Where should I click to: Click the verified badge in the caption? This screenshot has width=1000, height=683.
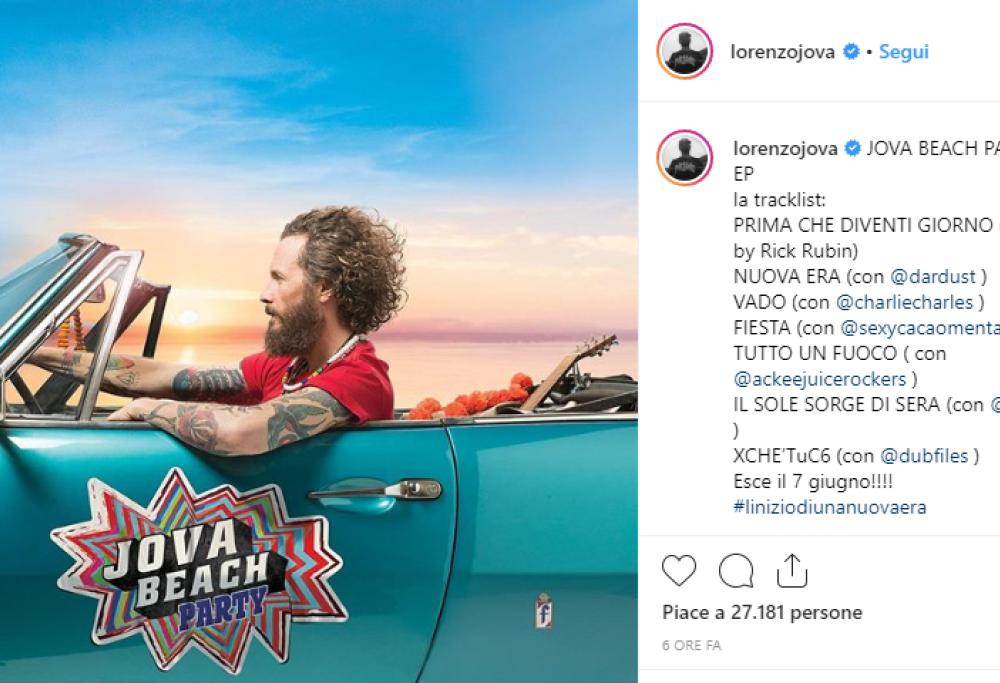click(853, 149)
